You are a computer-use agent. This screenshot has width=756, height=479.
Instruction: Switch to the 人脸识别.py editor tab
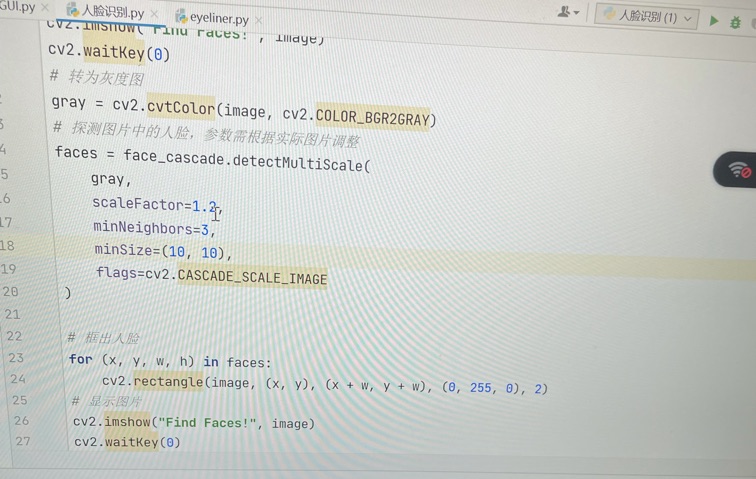coord(113,12)
